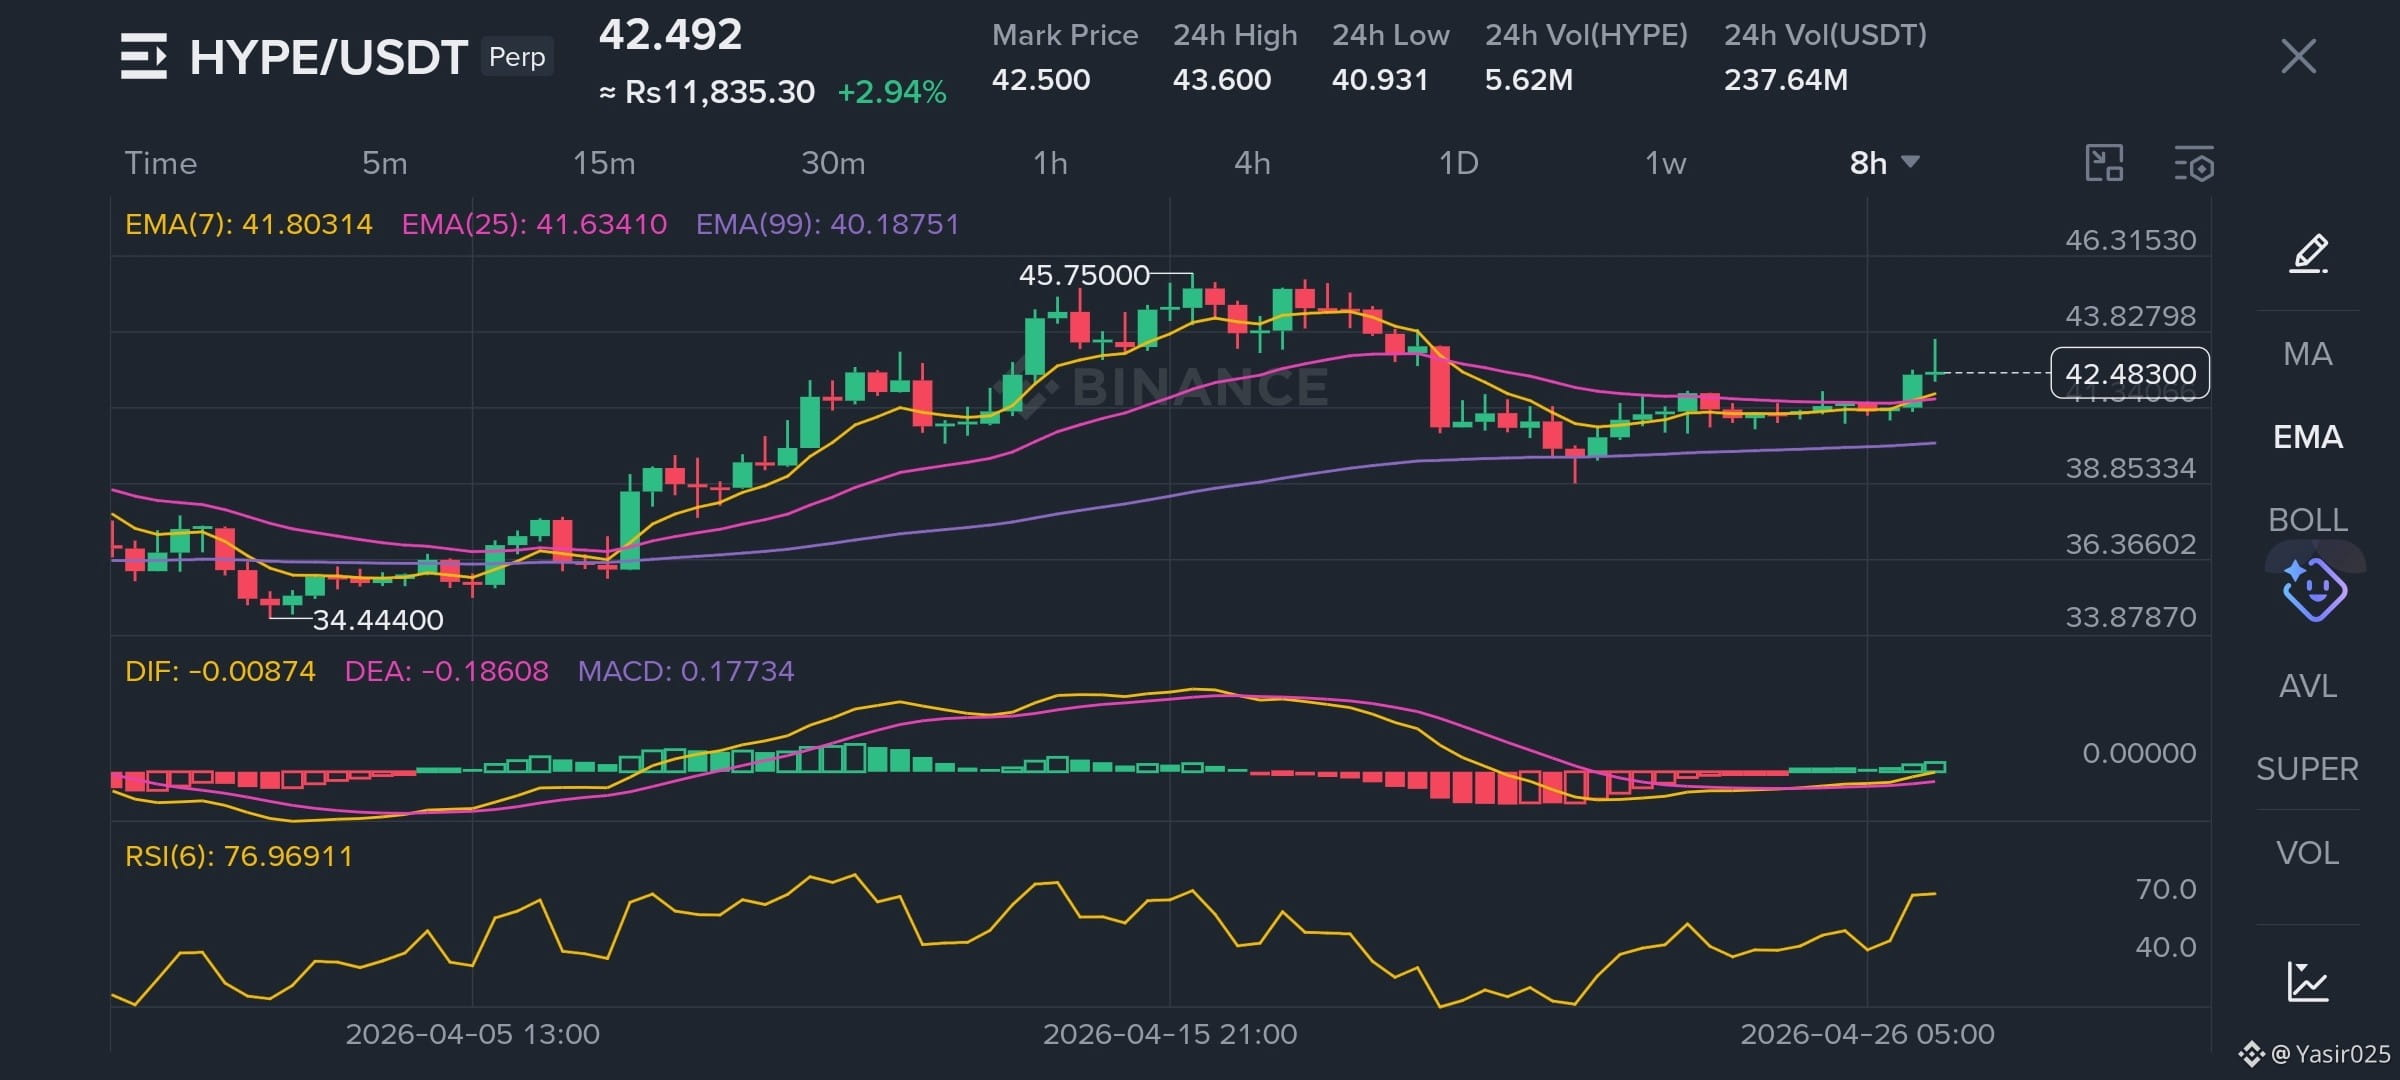Screen dimensions: 2400x1080
Task: Click the EMA(7) legend value
Action: tap(249, 224)
